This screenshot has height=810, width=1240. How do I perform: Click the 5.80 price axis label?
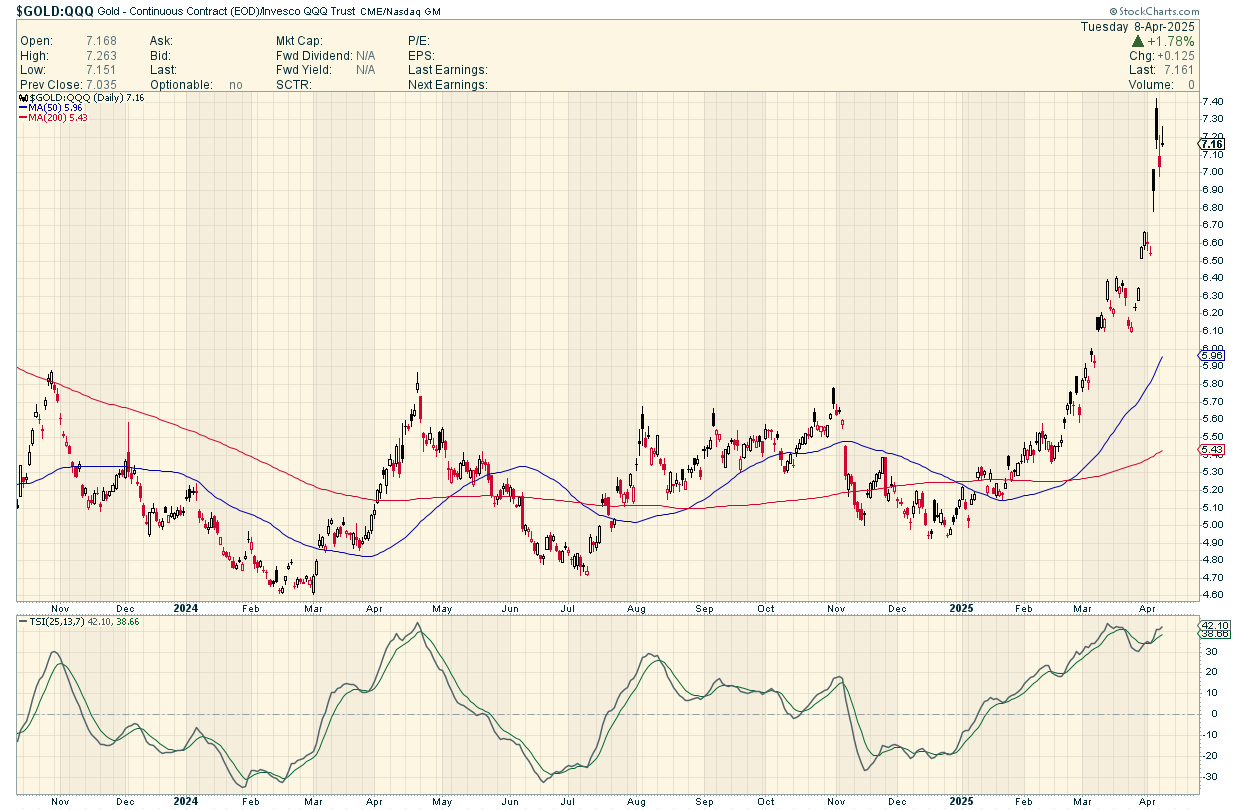coord(1212,383)
